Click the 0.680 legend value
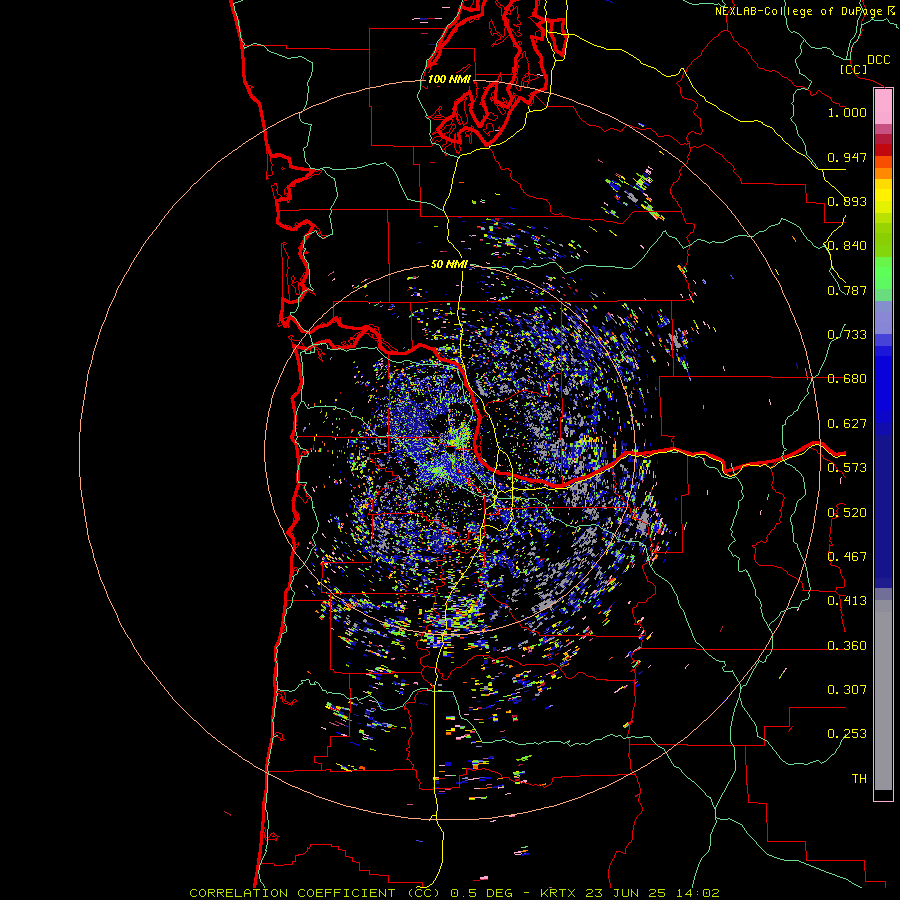This screenshot has width=900, height=900. click(x=847, y=379)
